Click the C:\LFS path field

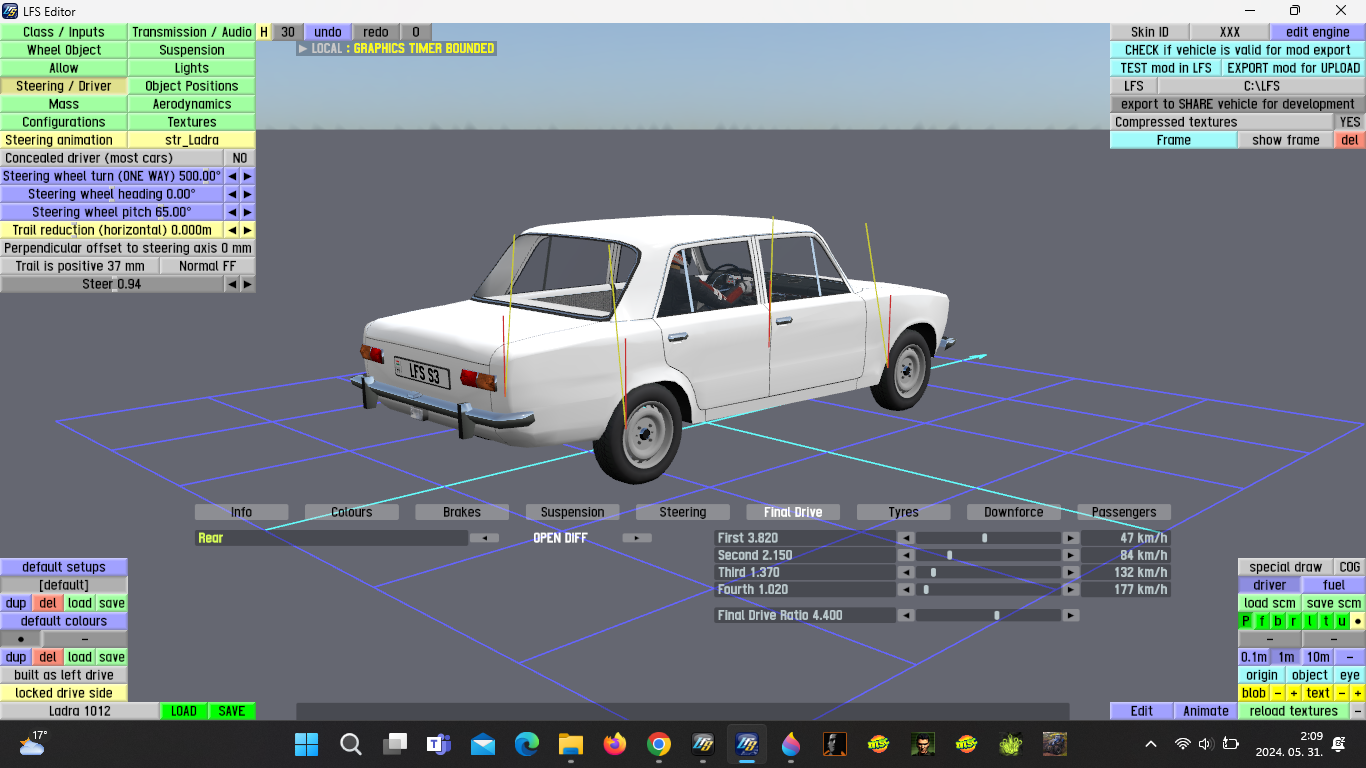[x=1262, y=86]
